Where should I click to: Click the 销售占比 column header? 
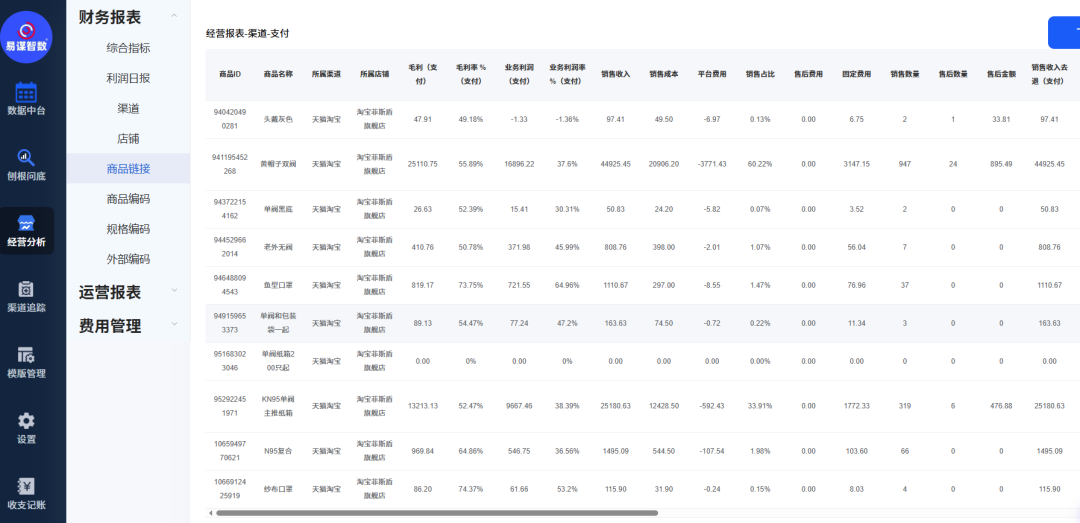(x=760, y=74)
